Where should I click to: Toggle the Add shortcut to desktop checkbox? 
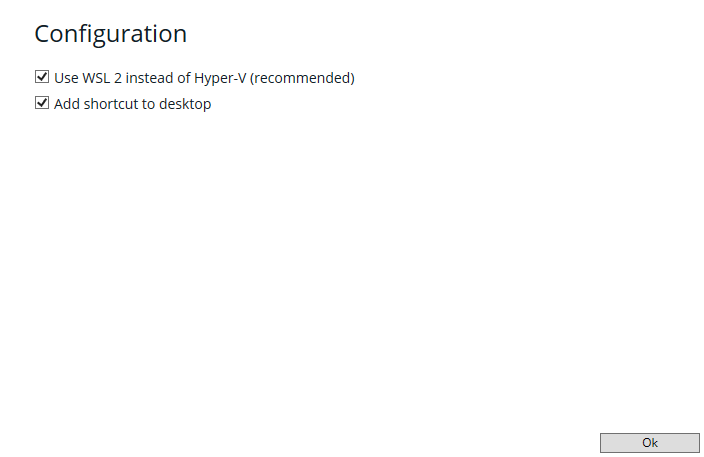(x=42, y=103)
